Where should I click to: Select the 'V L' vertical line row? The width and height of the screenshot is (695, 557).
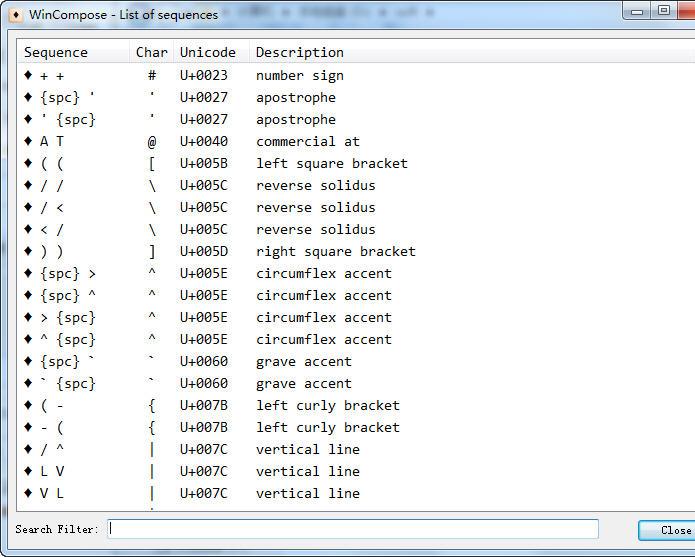coord(356,494)
